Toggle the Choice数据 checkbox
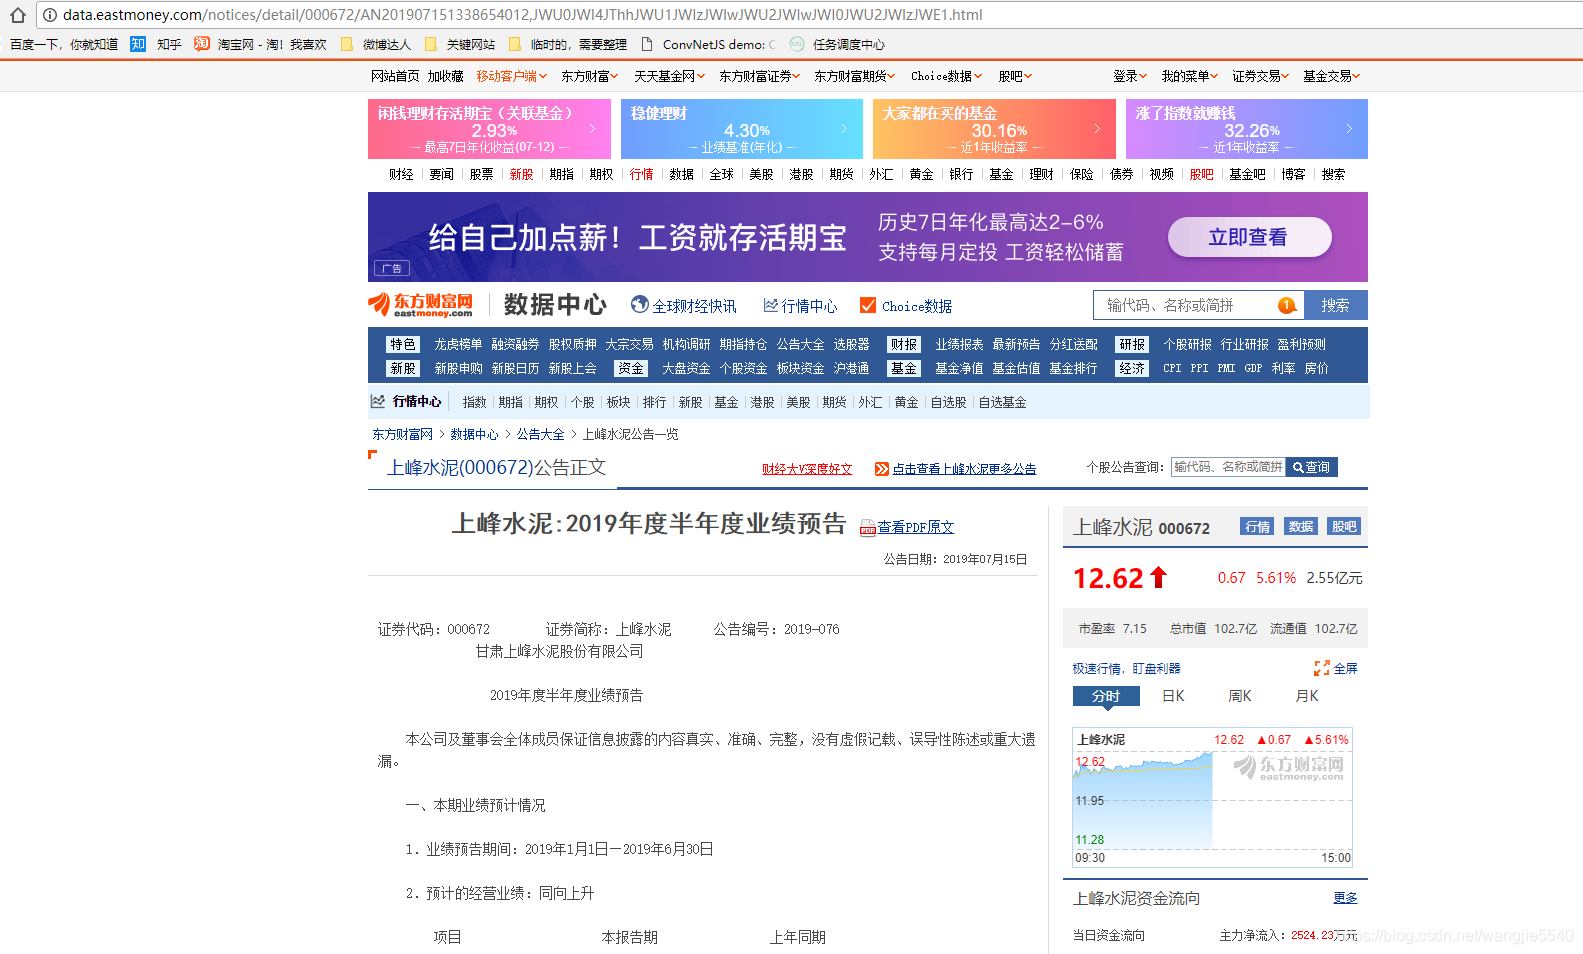 (868, 305)
